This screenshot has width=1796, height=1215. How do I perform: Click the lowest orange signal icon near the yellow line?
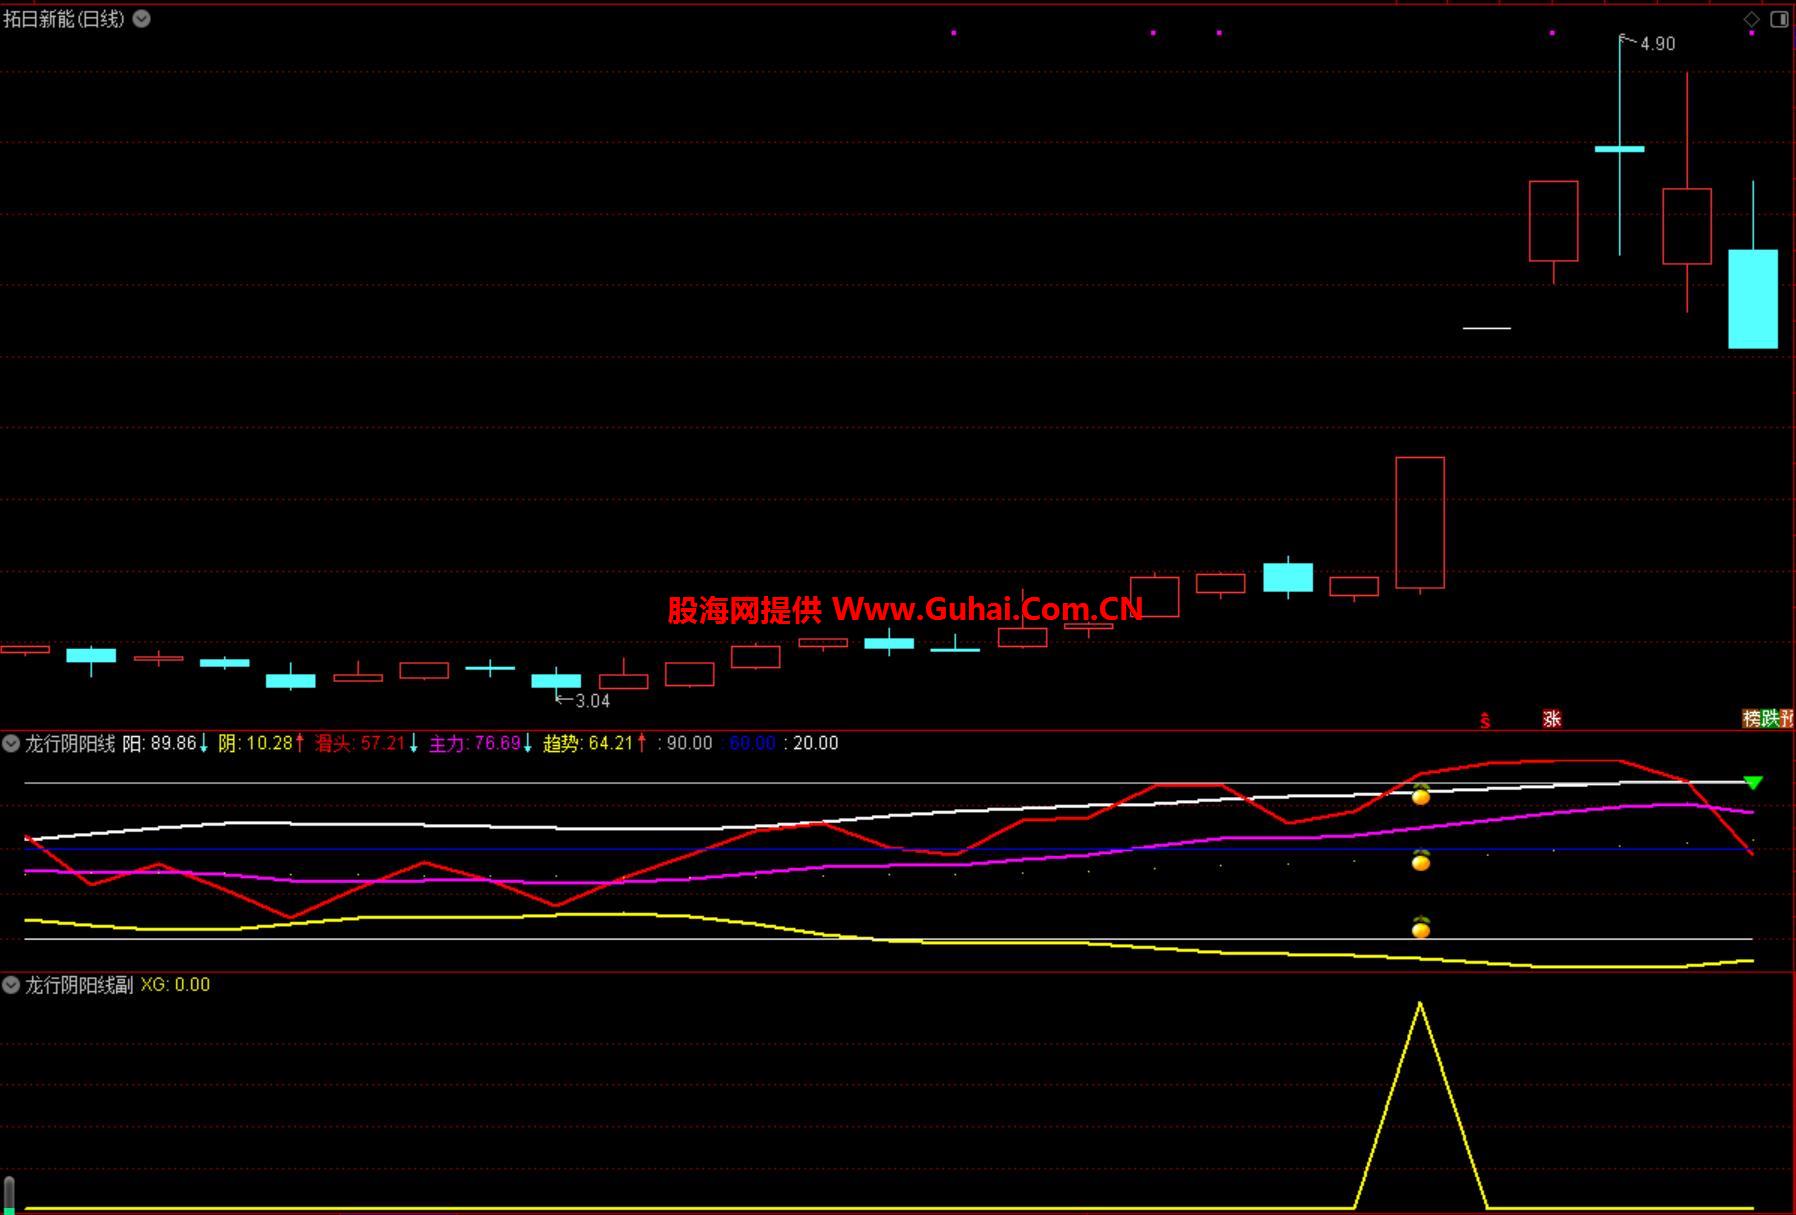coord(1420,927)
